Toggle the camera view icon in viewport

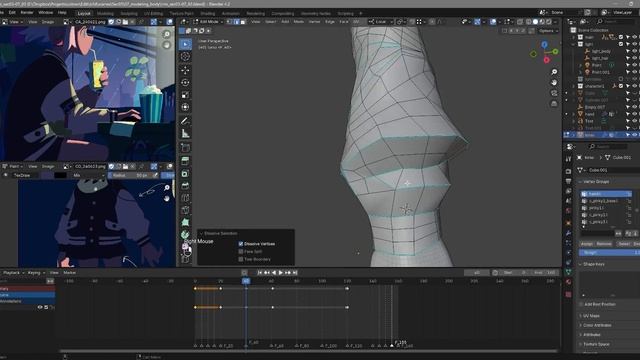pos(554,93)
